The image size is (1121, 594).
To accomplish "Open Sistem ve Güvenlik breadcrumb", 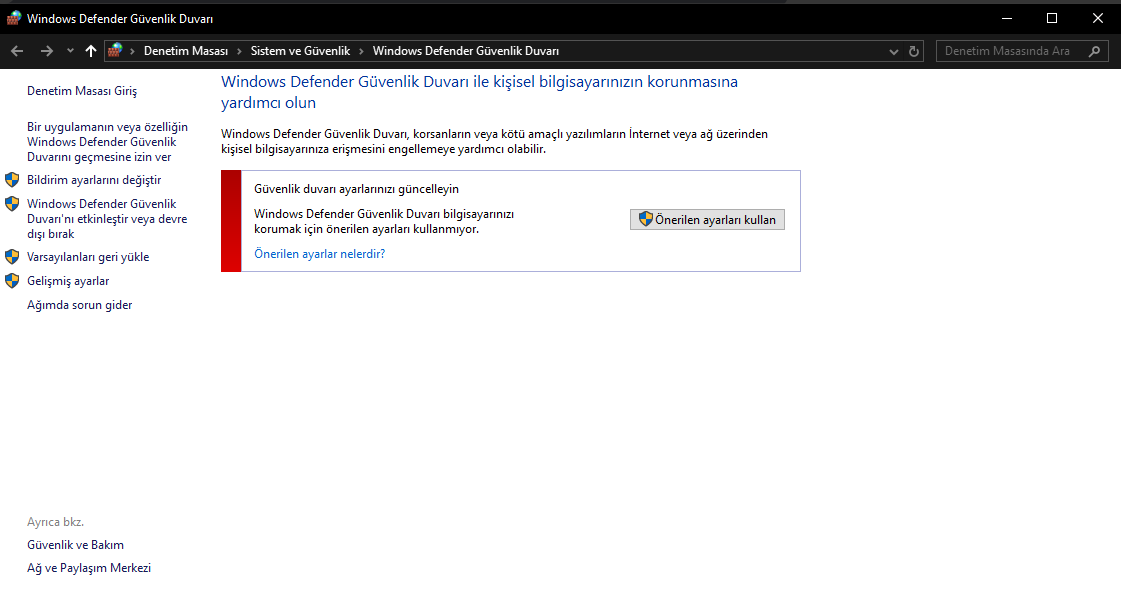I will 300,51.
